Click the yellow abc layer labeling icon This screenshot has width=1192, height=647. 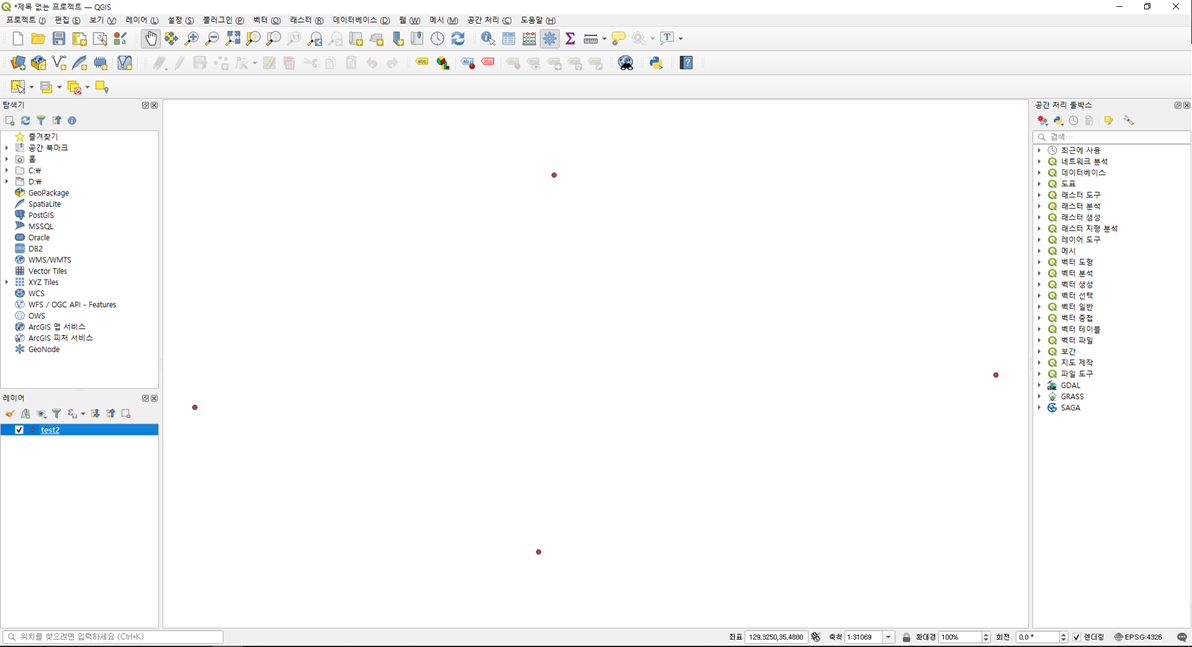point(422,62)
